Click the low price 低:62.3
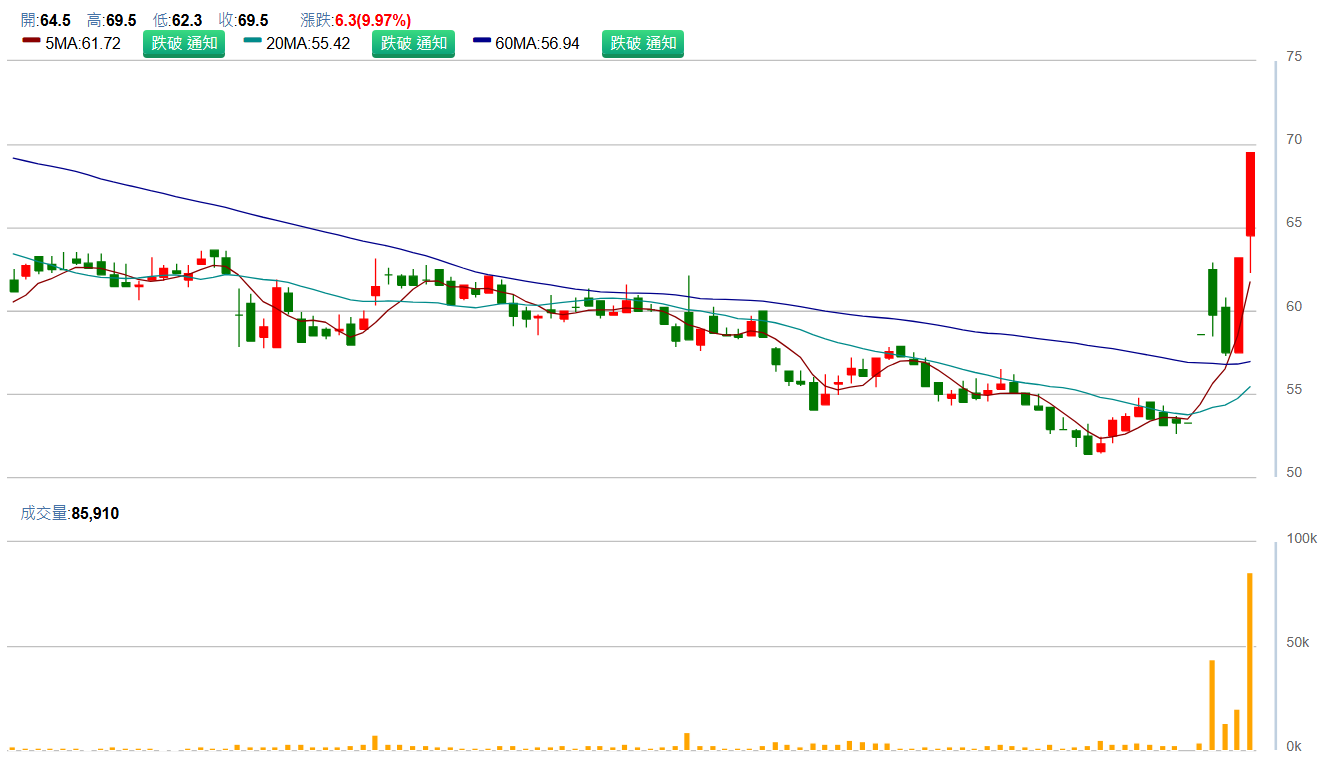The height and width of the screenshot is (762, 1320). click(x=178, y=20)
